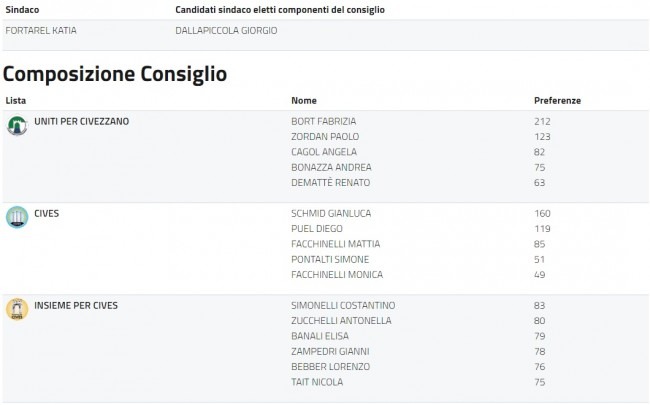Click PUEL DIEGO in the council list
Image resolution: width=650 pixels, height=405 pixels.
click(316, 228)
